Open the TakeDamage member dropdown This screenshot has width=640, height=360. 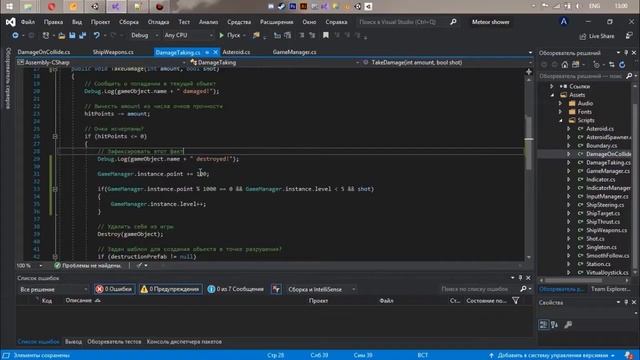(447, 62)
